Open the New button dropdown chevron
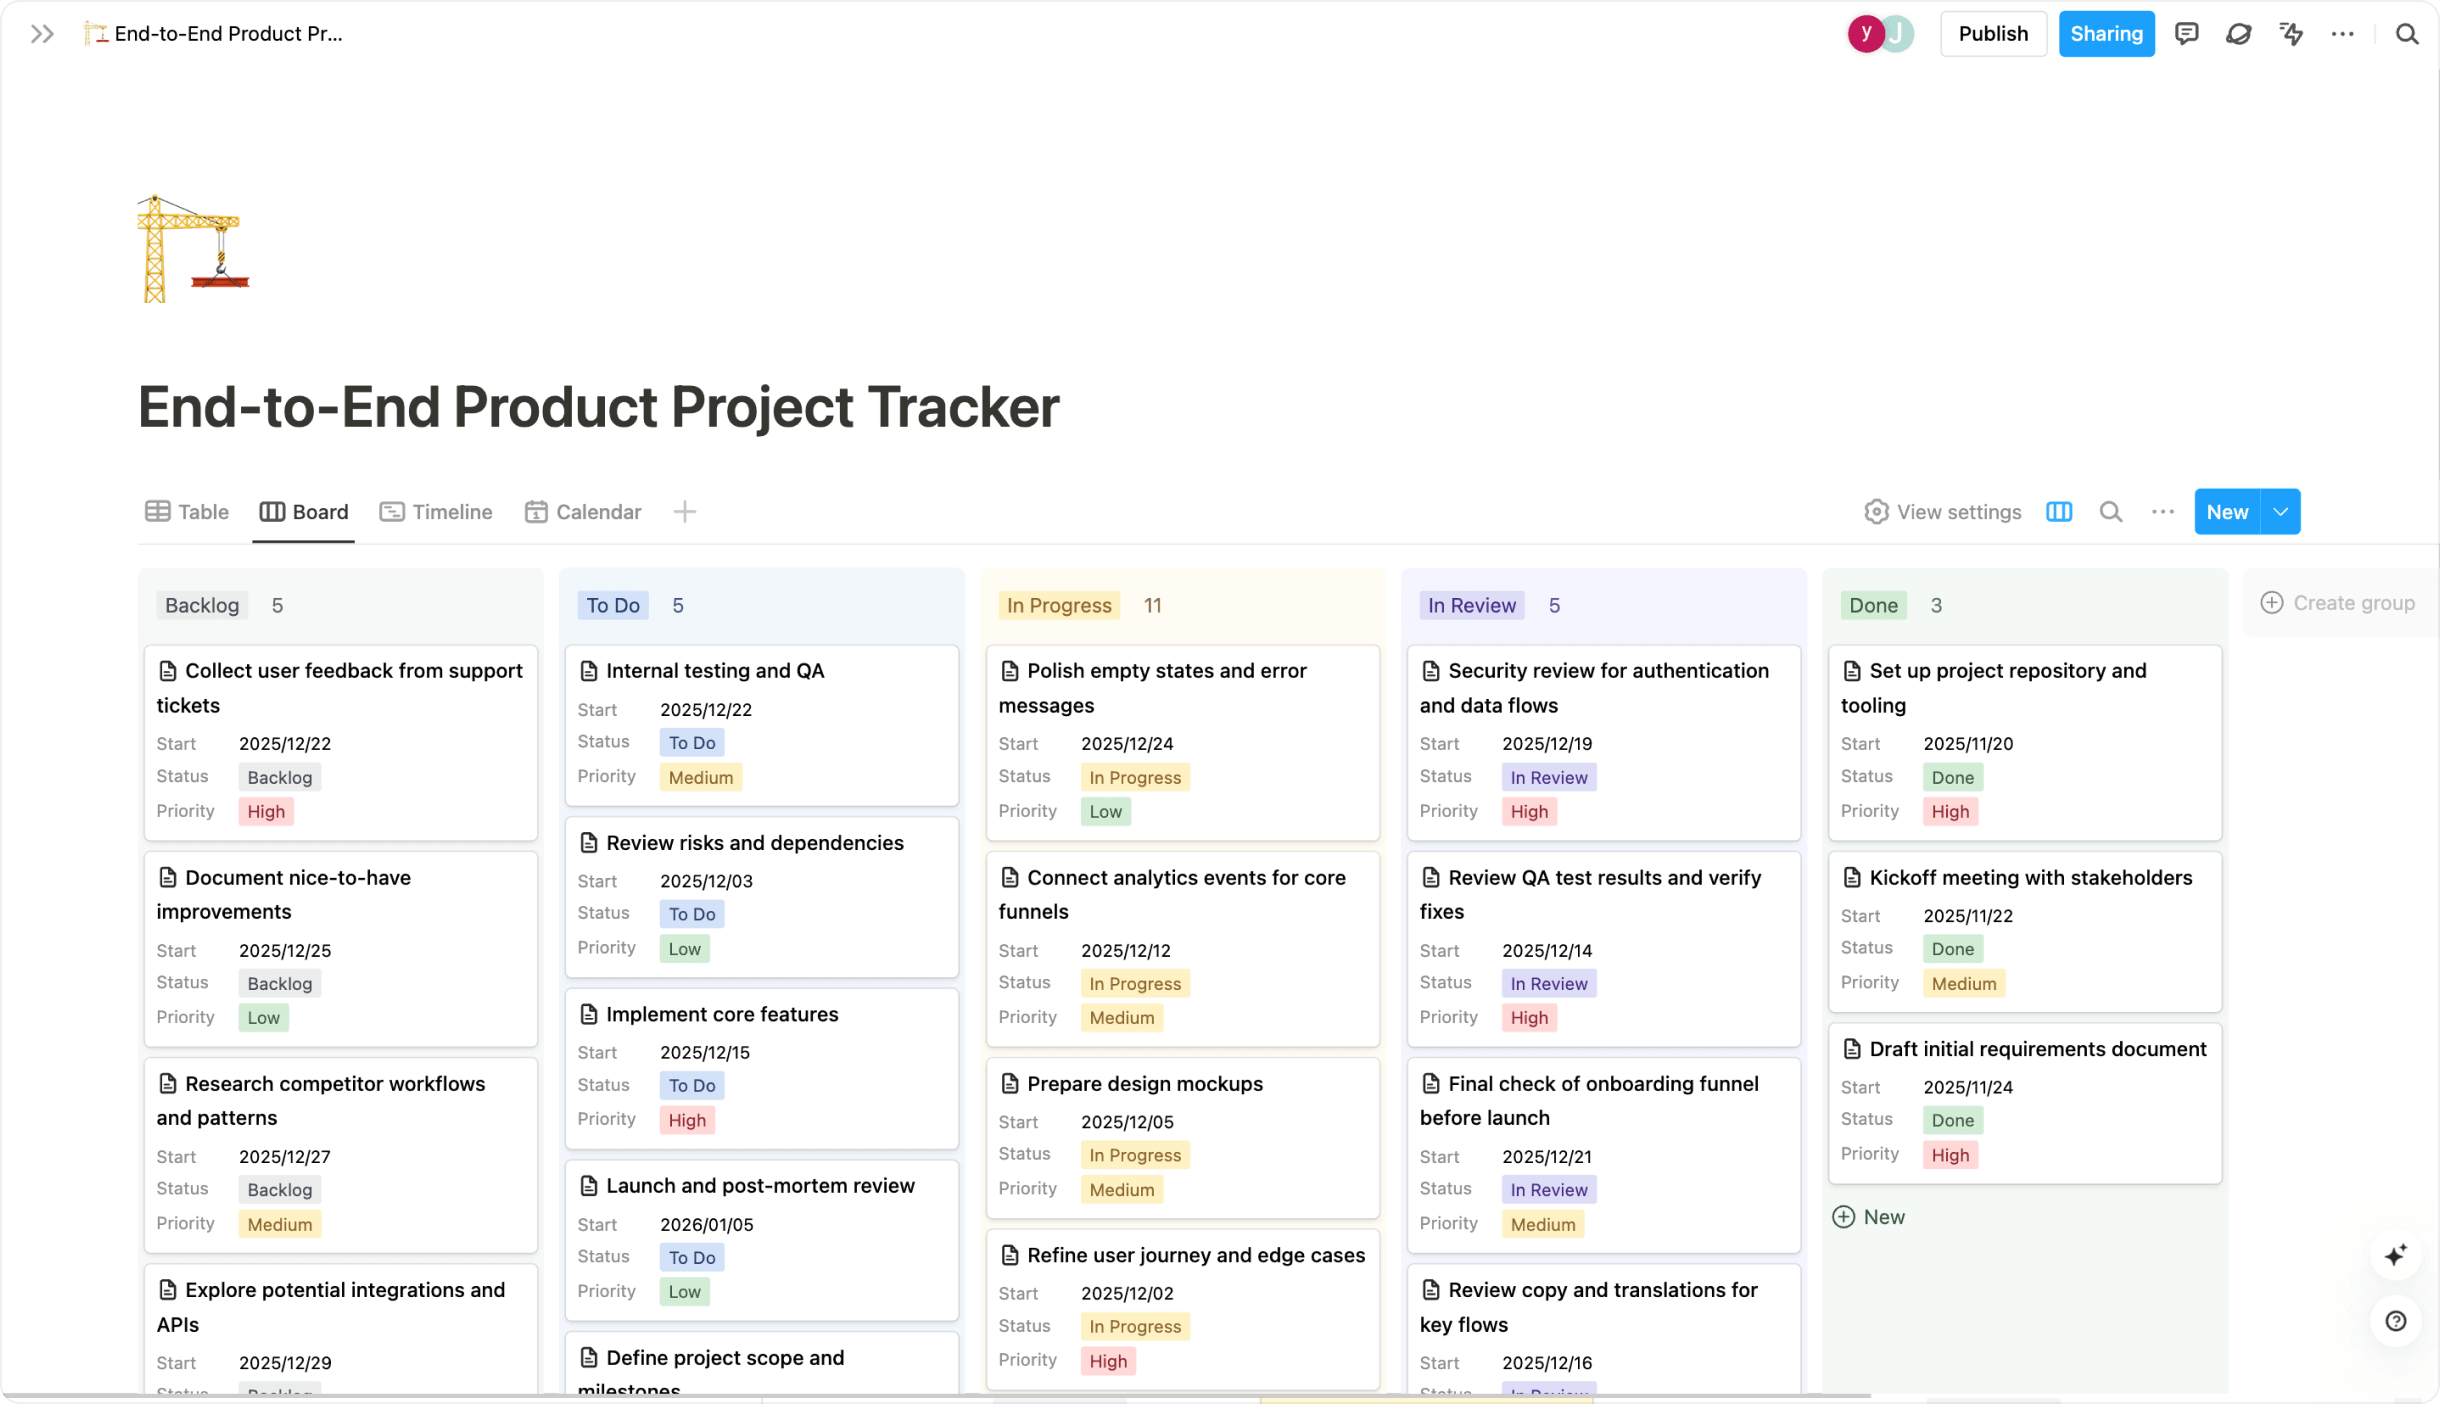Viewport: 2440px width, 1404px height. [2281, 511]
